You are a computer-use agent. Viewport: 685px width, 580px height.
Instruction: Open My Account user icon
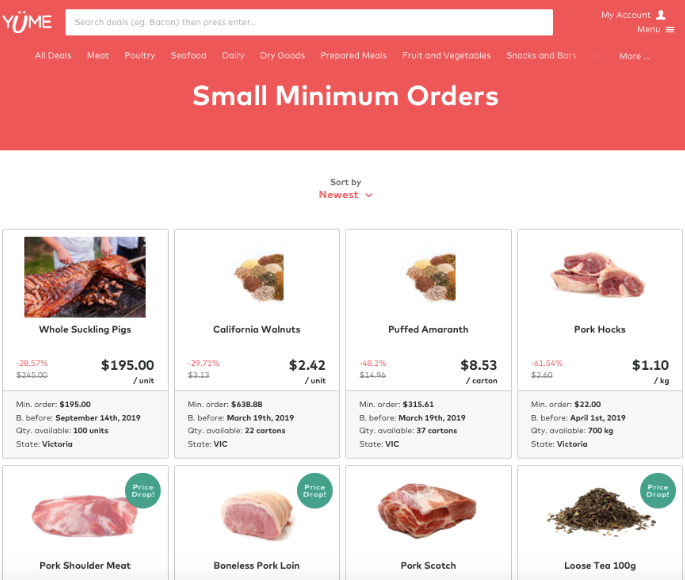click(x=661, y=15)
